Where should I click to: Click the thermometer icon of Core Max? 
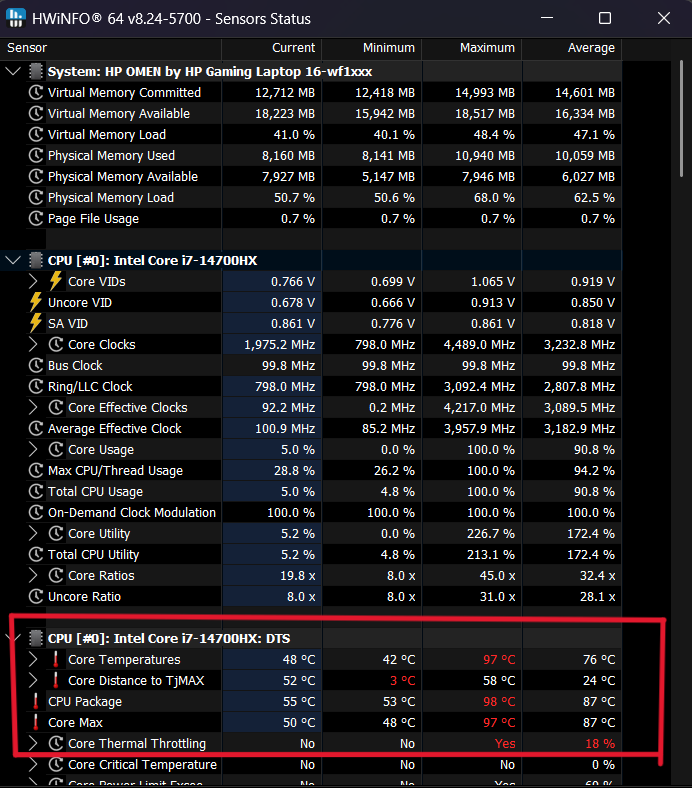(36, 722)
